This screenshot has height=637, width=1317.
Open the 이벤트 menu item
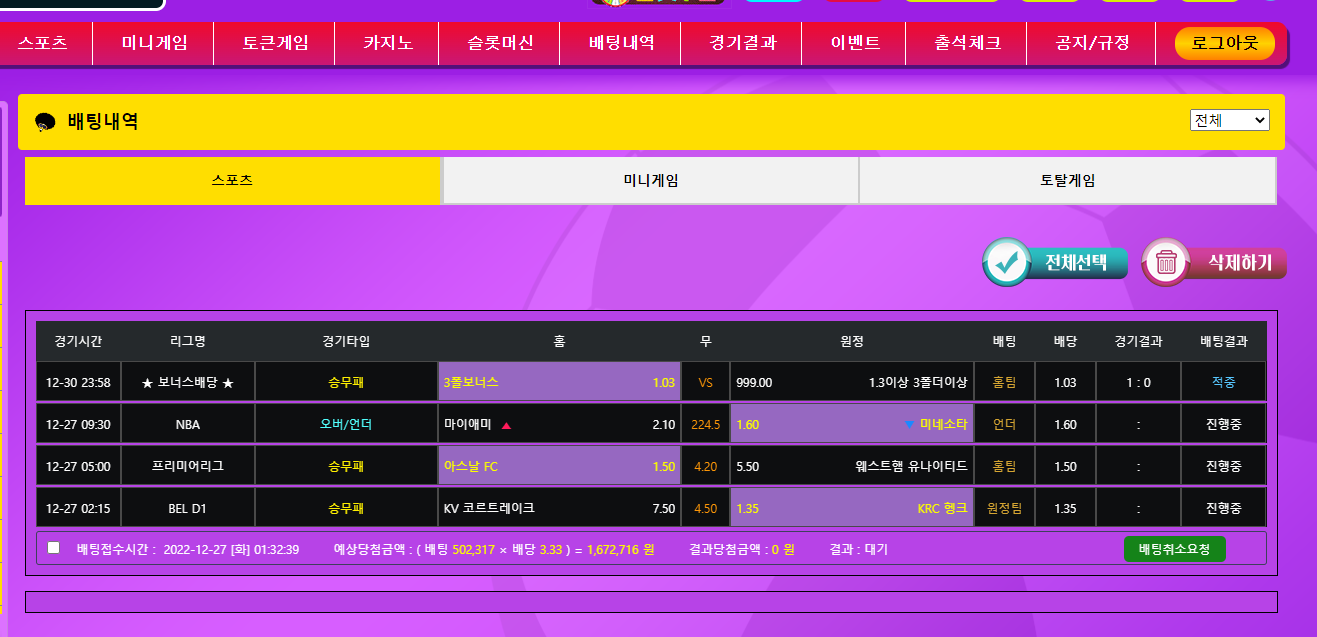coord(855,43)
